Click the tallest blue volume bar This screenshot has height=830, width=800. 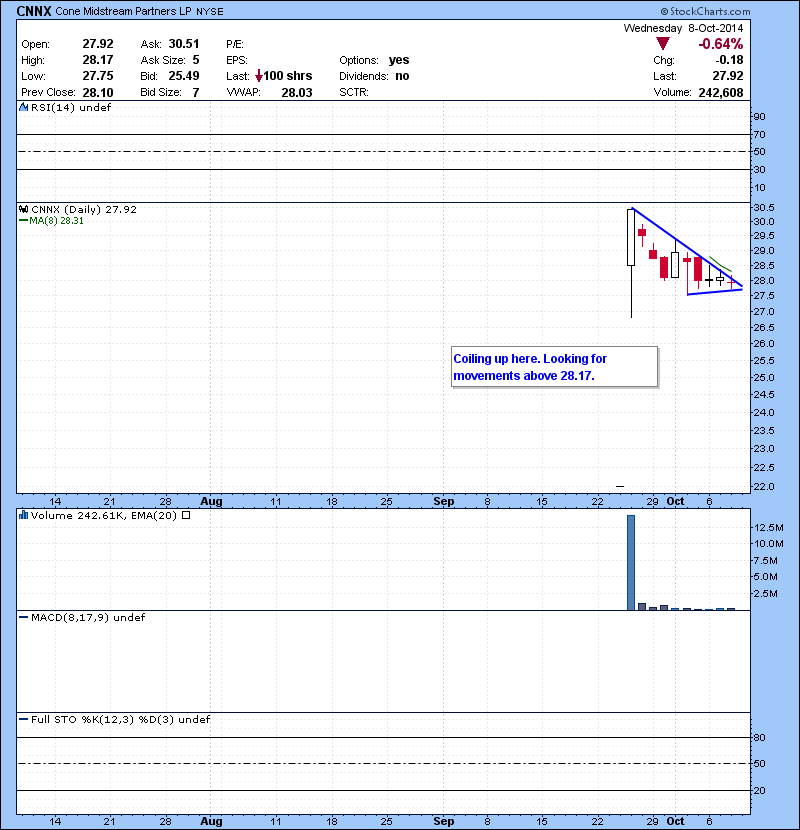631,563
